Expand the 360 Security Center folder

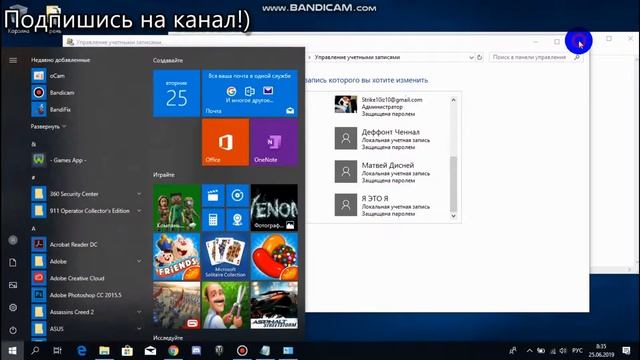pyautogui.click(x=86, y=194)
